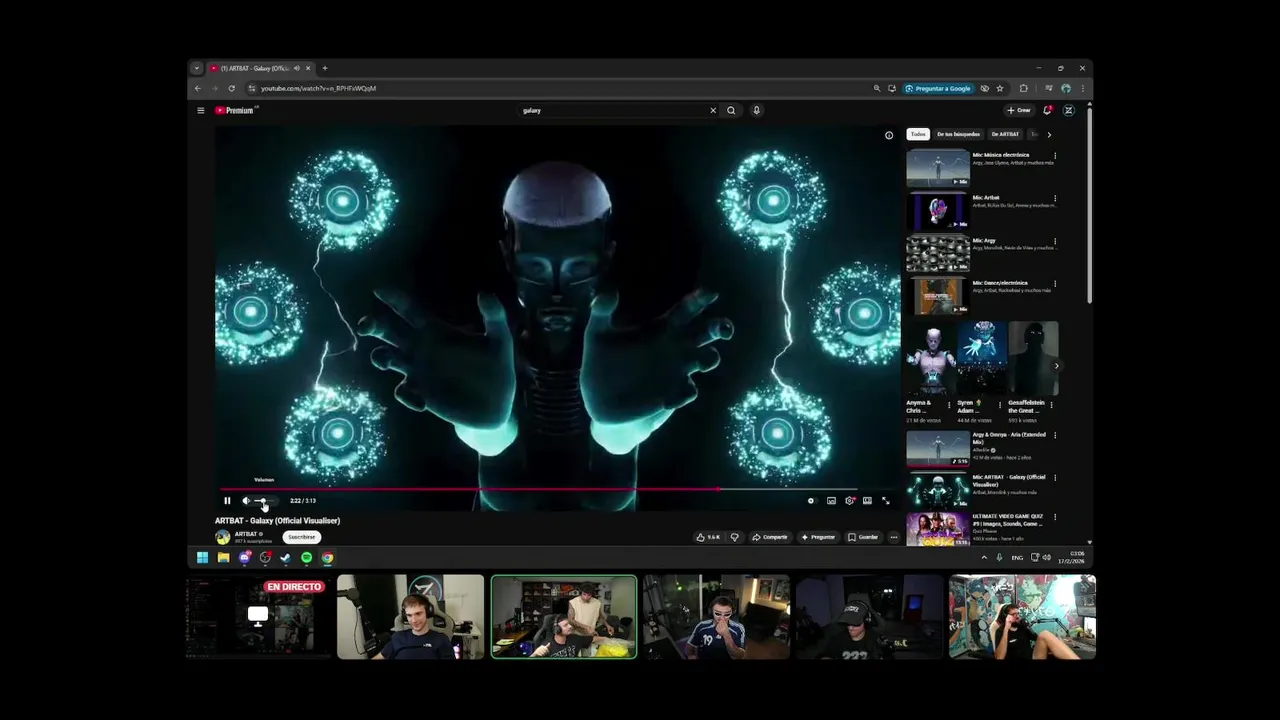Viewport: 1280px width, 720px height.
Task: Open Steam on the taskbar
Action: [x=286, y=558]
